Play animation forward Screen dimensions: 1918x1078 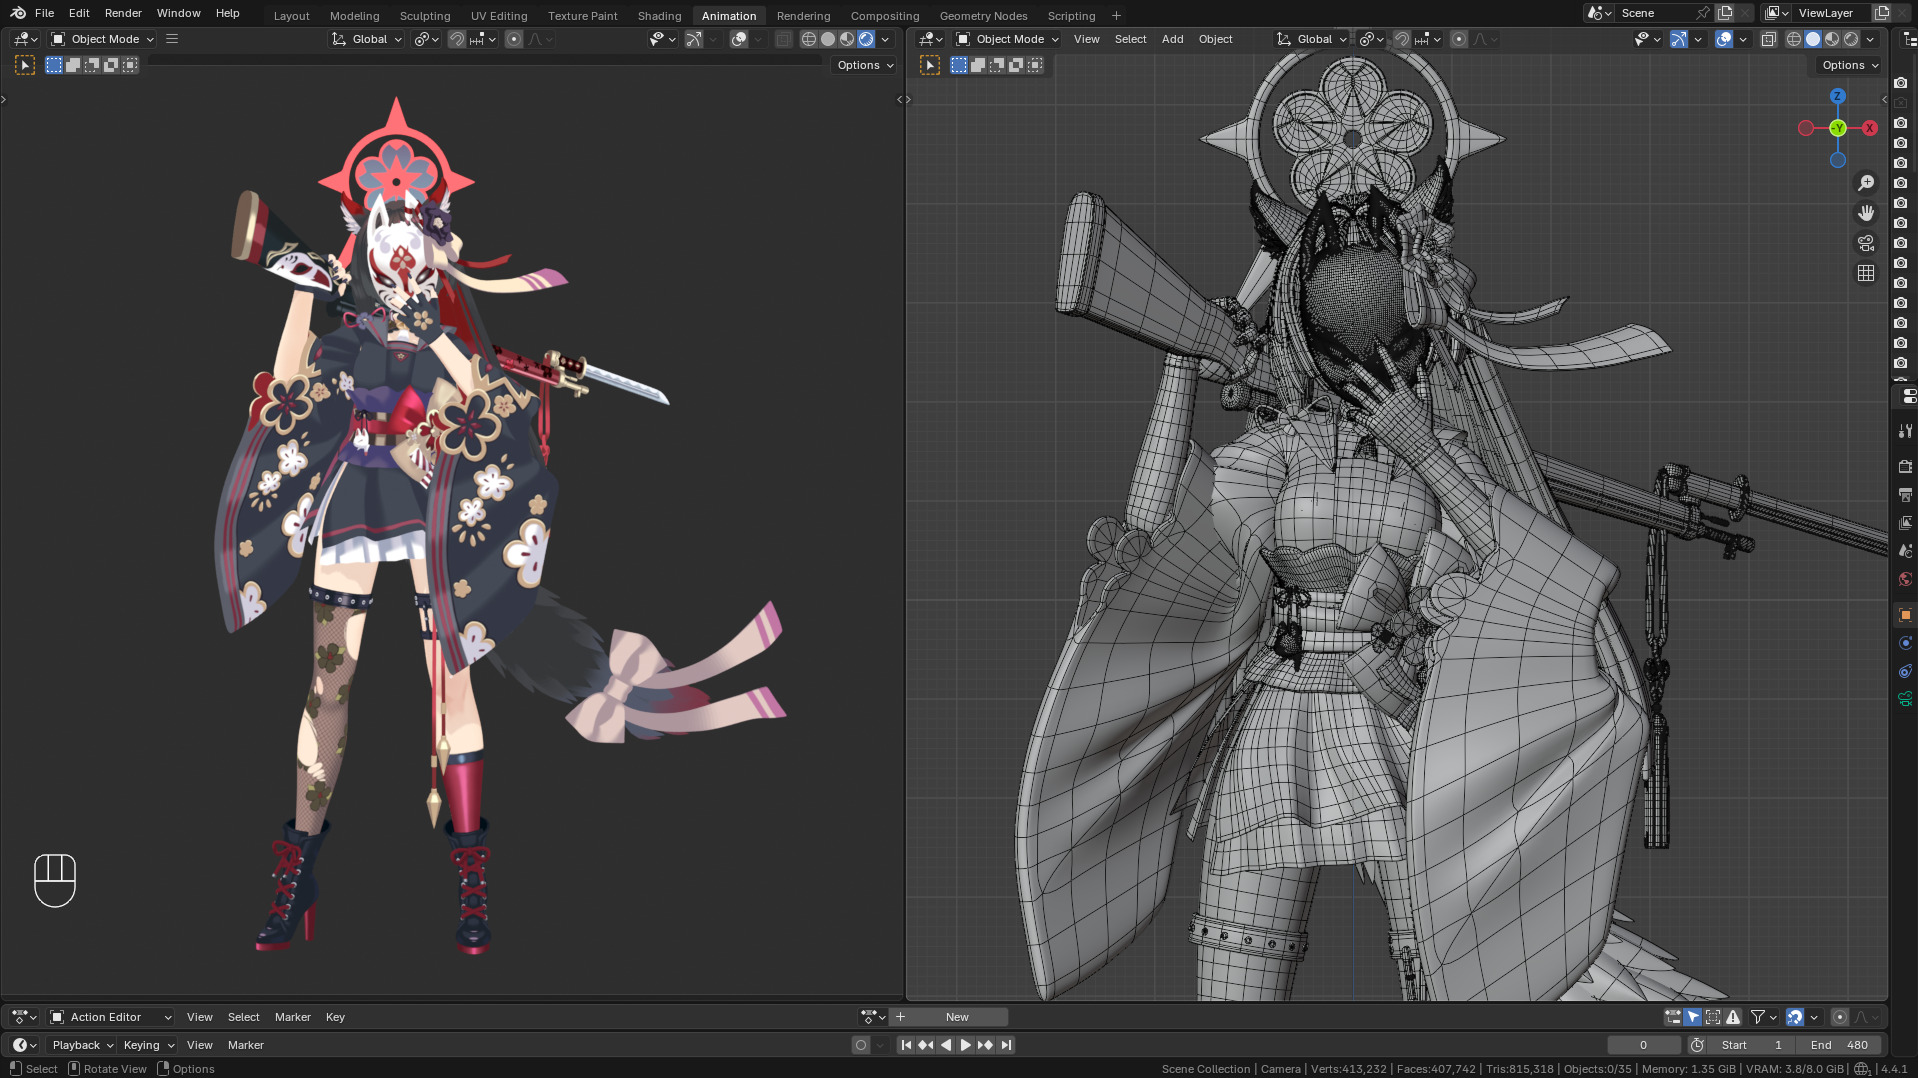tap(965, 1045)
